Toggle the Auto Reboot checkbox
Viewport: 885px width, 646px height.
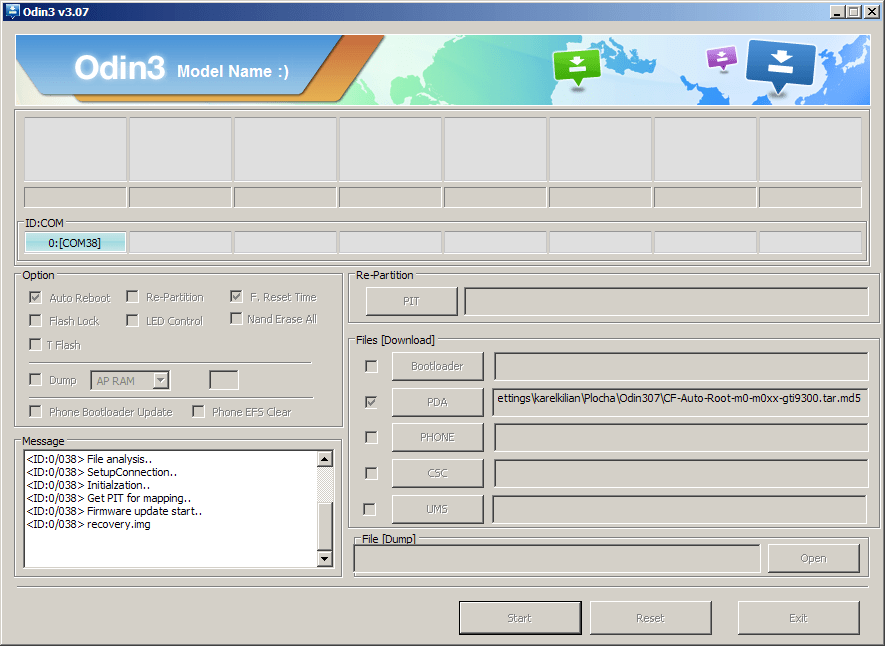(x=35, y=297)
